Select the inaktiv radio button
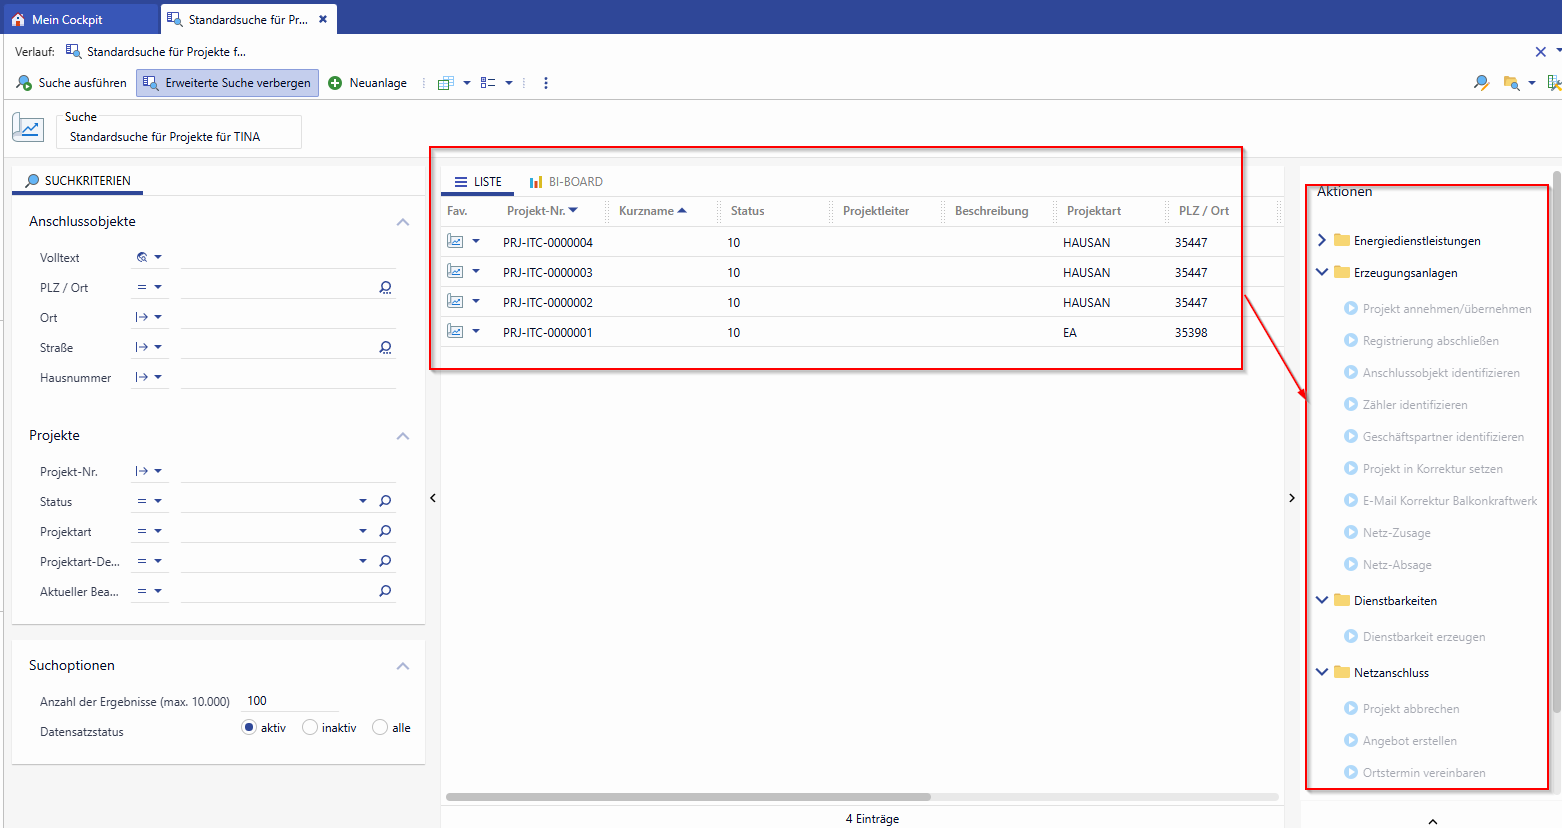Image resolution: width=1562 pixels, height=828 pixels. 310,727
